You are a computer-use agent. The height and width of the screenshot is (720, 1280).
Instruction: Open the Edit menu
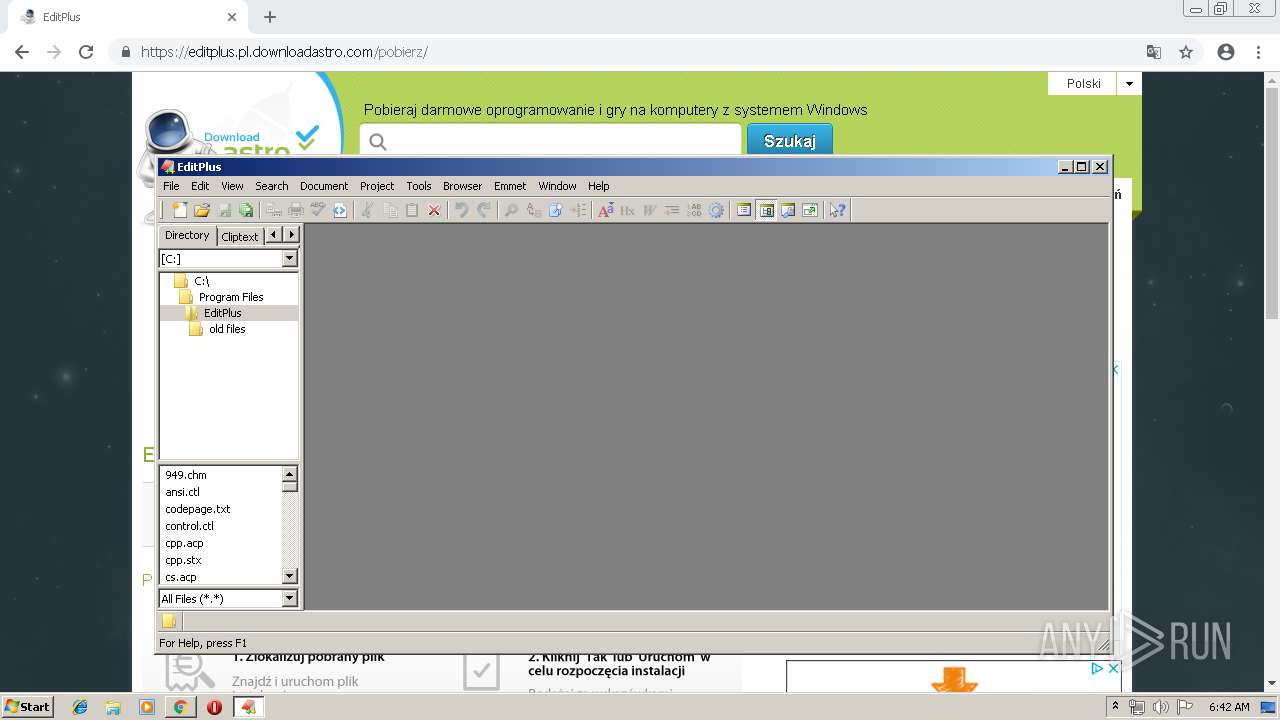coord(200,186)
